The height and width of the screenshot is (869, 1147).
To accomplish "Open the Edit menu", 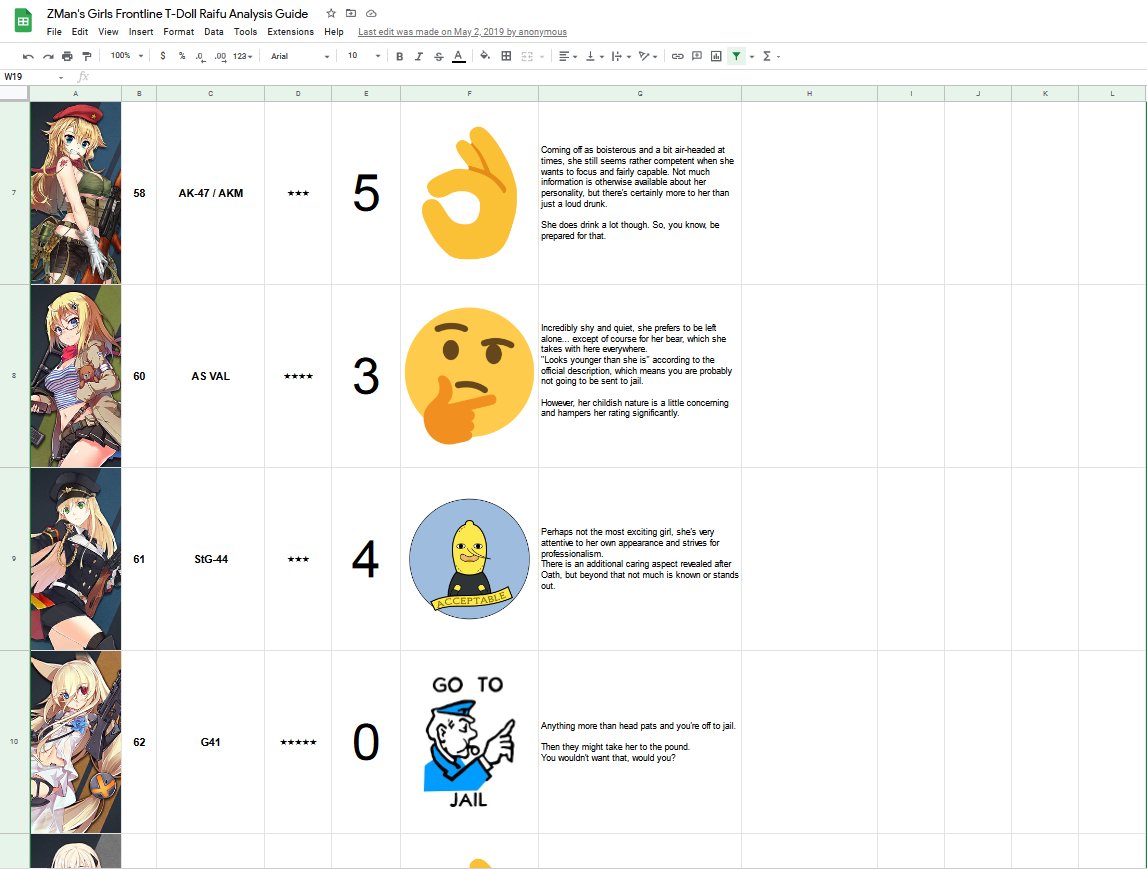I will [x=80, y=32].
